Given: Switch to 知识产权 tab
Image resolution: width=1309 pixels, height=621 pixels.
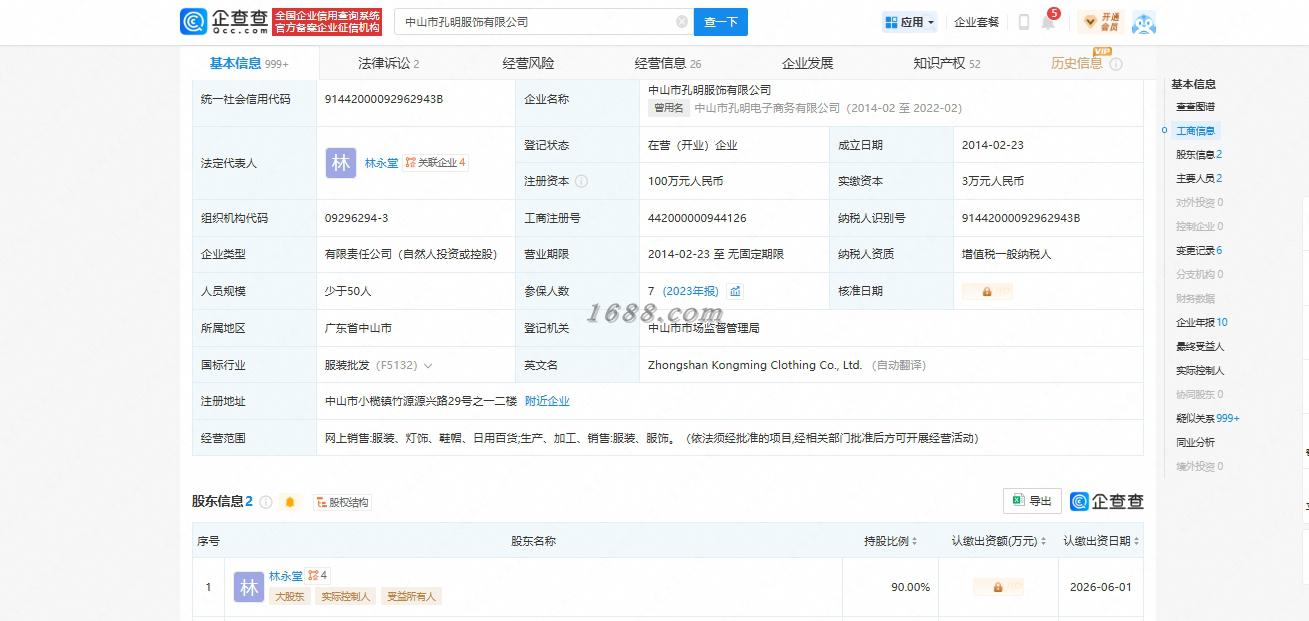Looking at the screenshot, I should click(x=946, y=63).
